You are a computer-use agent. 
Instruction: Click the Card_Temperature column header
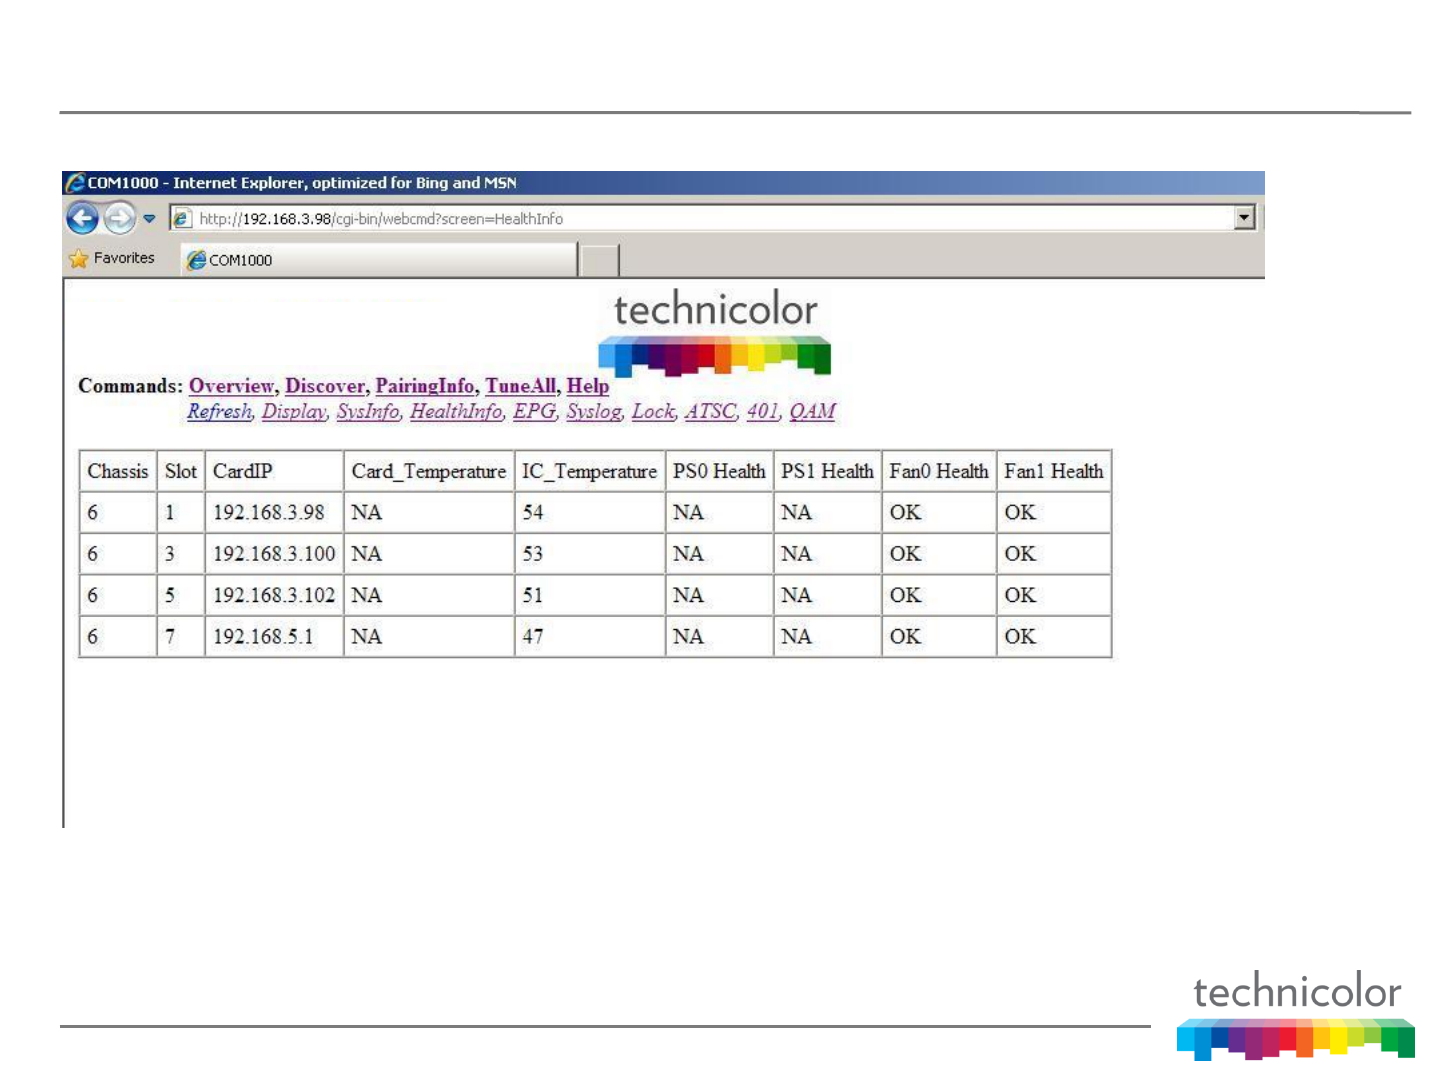[429, 471]
